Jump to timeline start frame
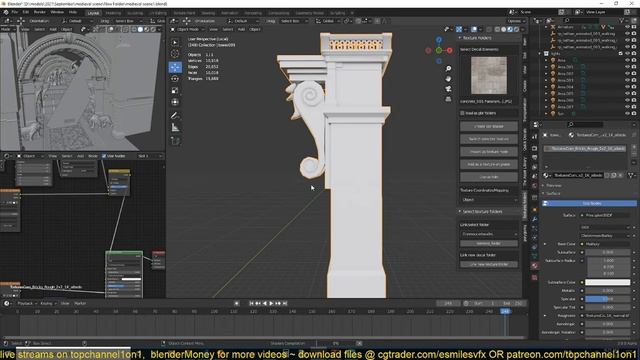The width and height of the screenshot is (640, 360). tap(251, 303)
